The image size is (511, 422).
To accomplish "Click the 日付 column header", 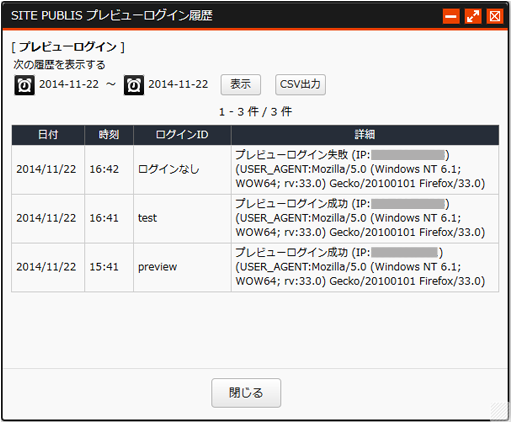I will [x=48, y=135].
